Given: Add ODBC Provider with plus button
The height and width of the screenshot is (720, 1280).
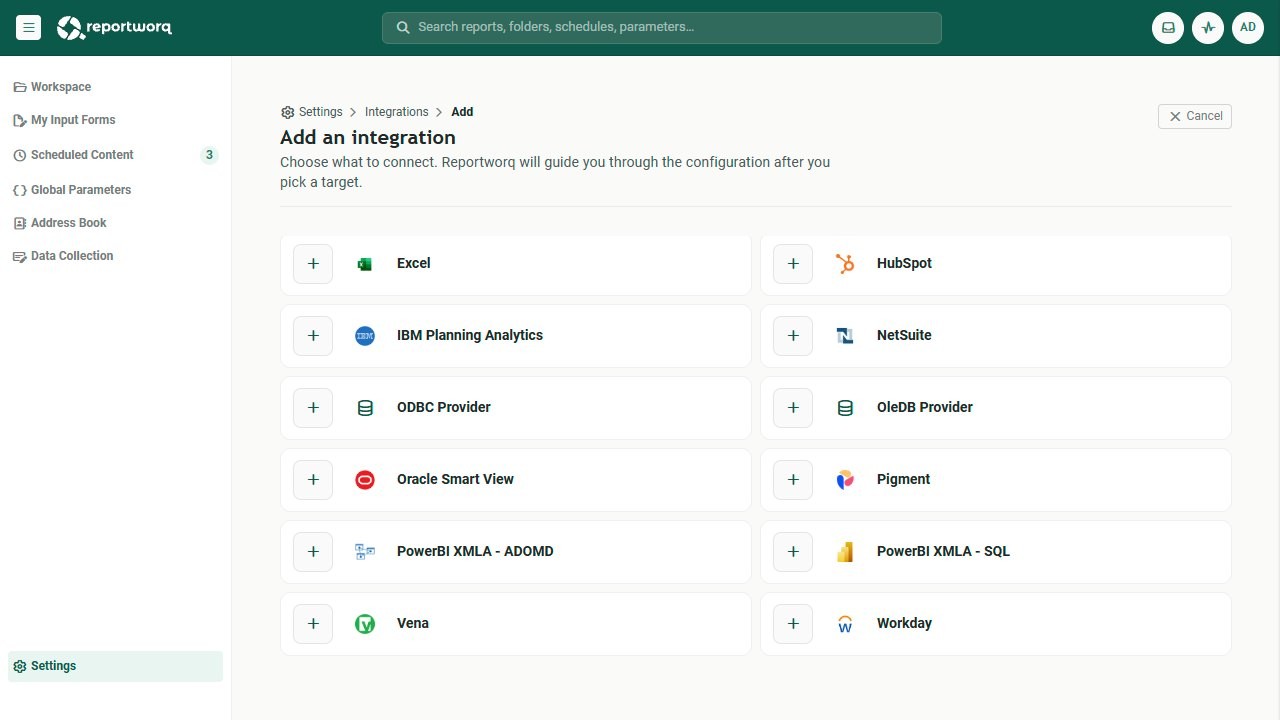Looking at the screenshot, I should pos(313,408).
